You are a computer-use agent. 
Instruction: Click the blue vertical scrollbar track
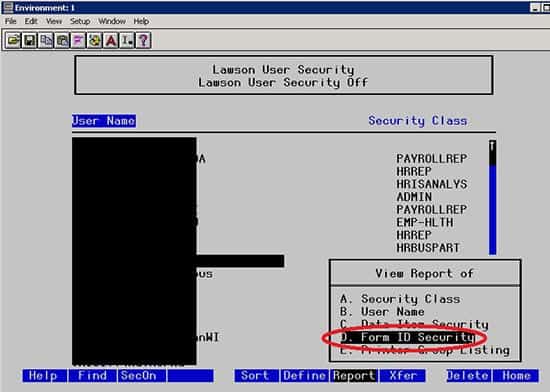coord(492,210)
